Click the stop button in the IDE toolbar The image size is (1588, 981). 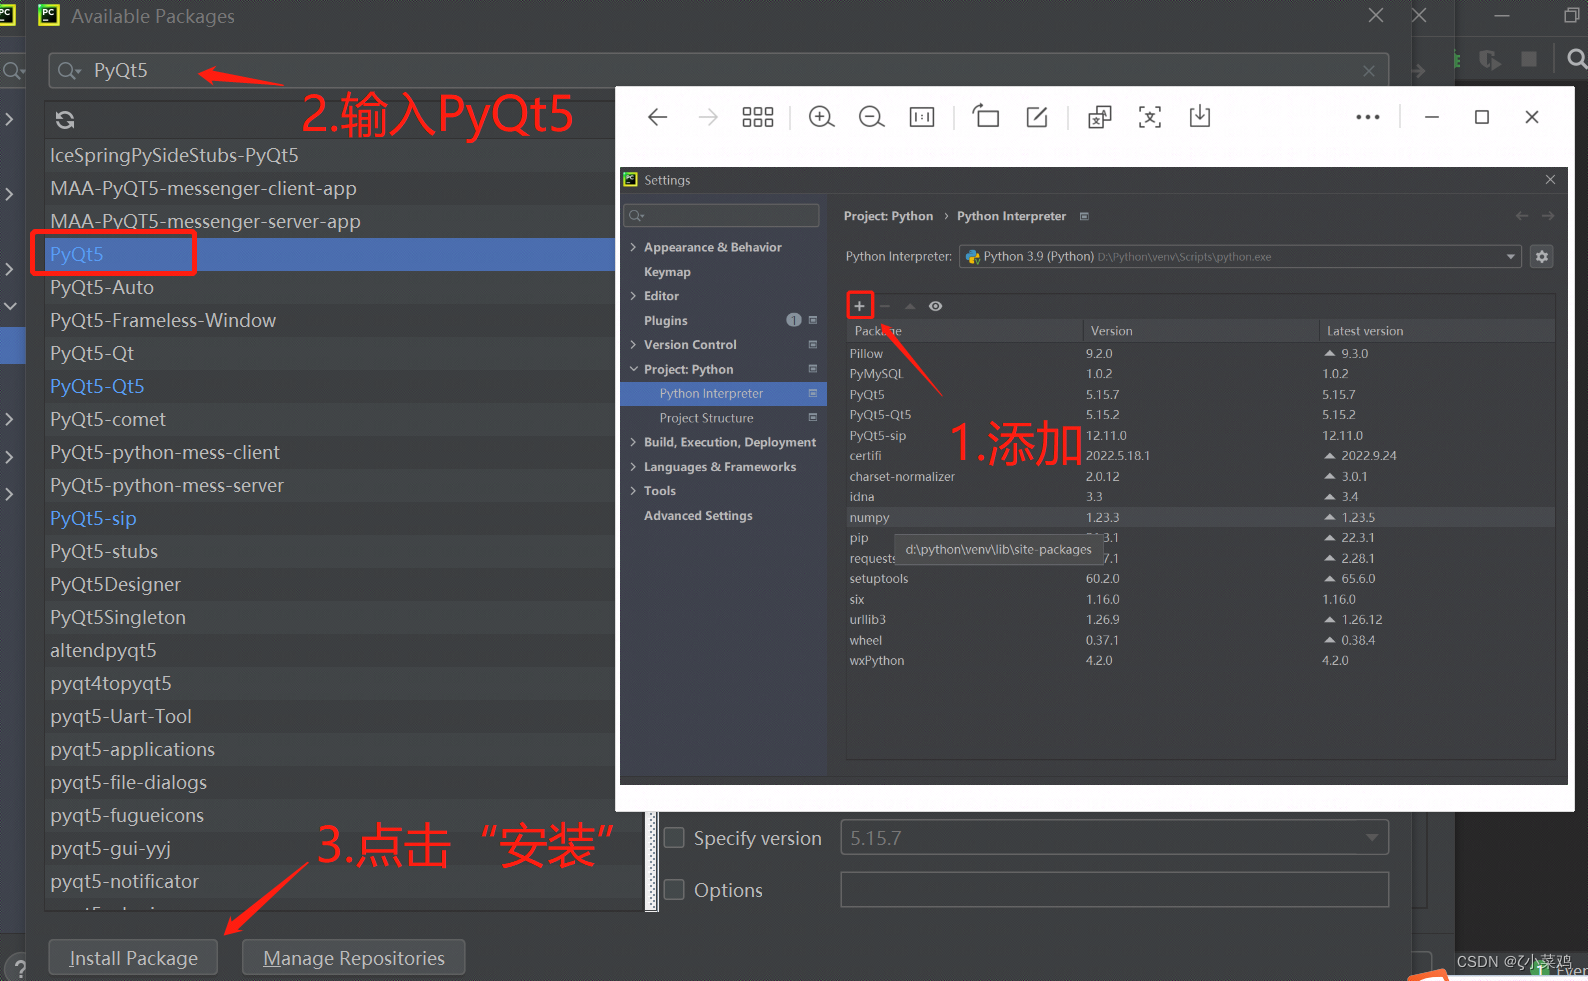[x=1528, y=59]
